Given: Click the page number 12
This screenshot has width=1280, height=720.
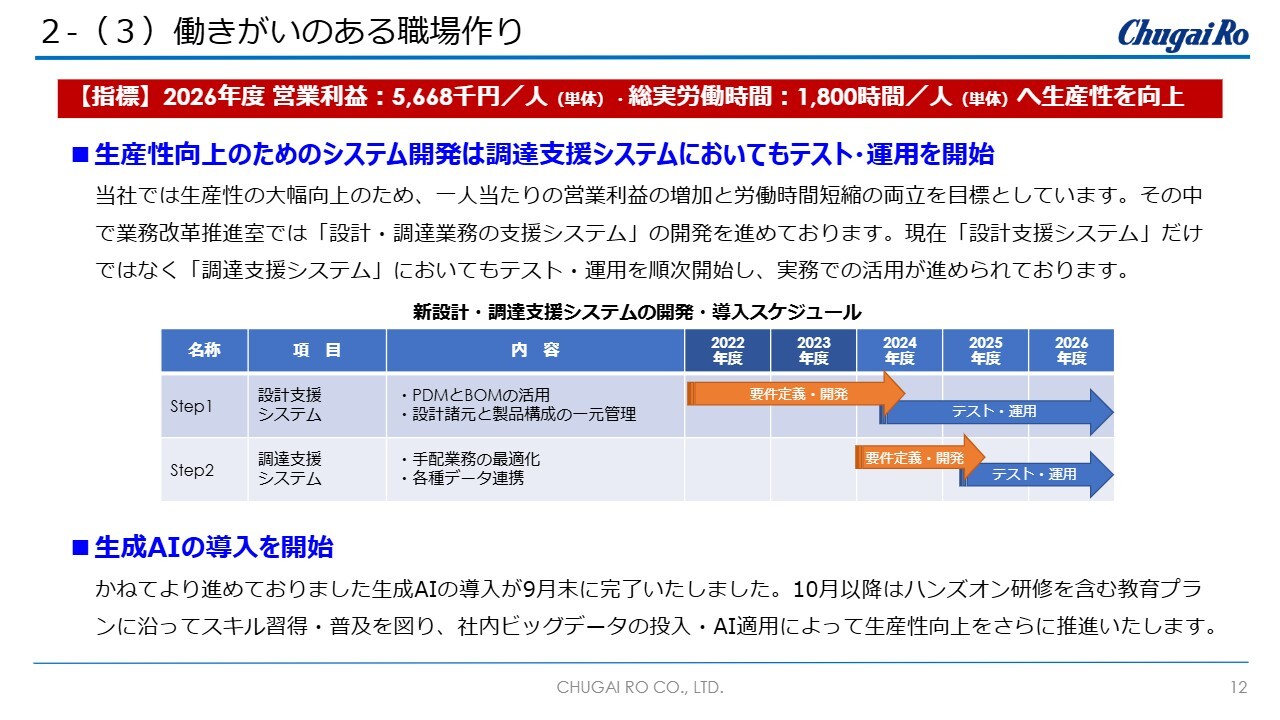Looking at the screenshot, I should [x=1238, y=688].
